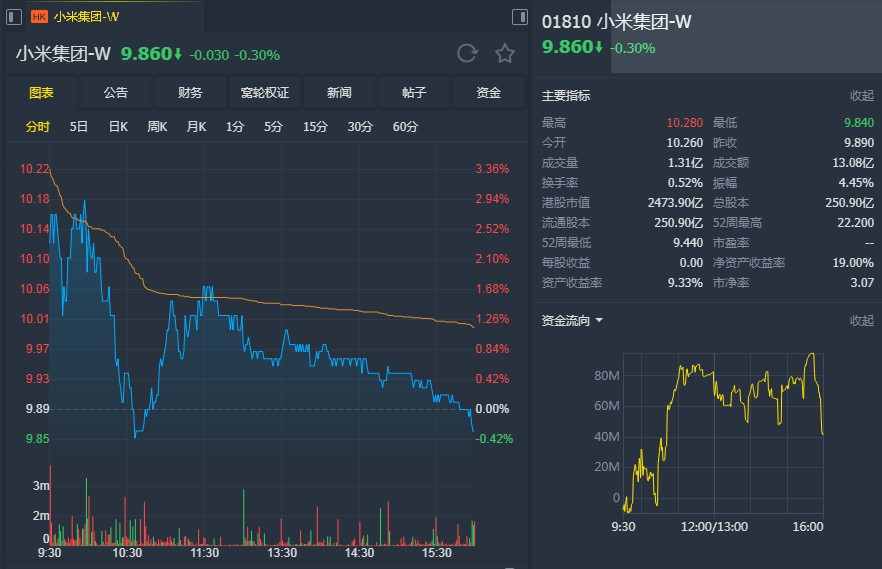Switch to the 窝轮权证 tab
The width and height of the screenshot is (882, 569).
pyautogui.click(x=264, y=93)
